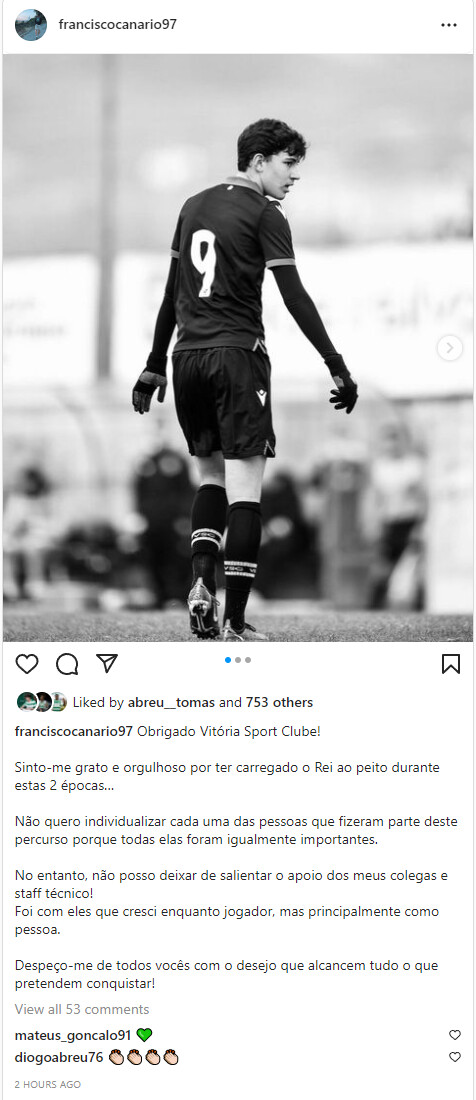Expand View all 53 comments
This screenshot has height=1100, width=476.
pyautogui.click(x=82, y=1010)
